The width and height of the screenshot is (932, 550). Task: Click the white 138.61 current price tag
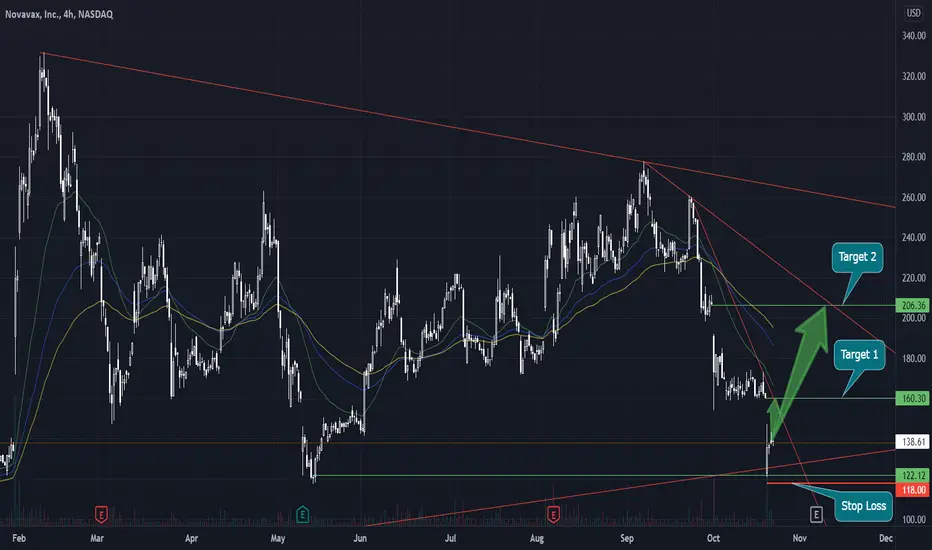coord(912,442)
